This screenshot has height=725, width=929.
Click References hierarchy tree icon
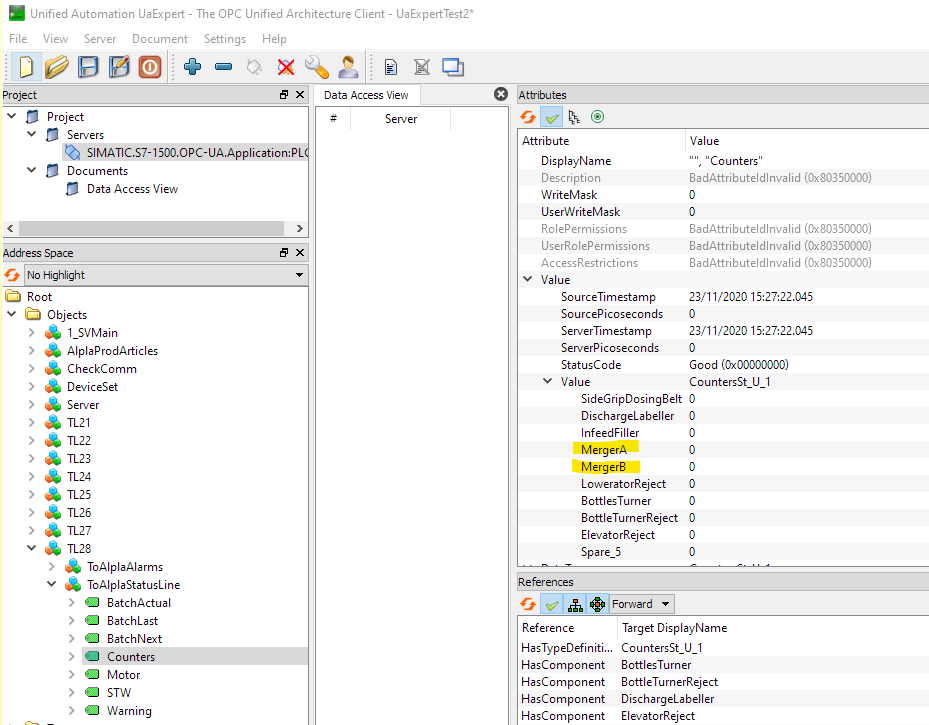tap(575, 604)
